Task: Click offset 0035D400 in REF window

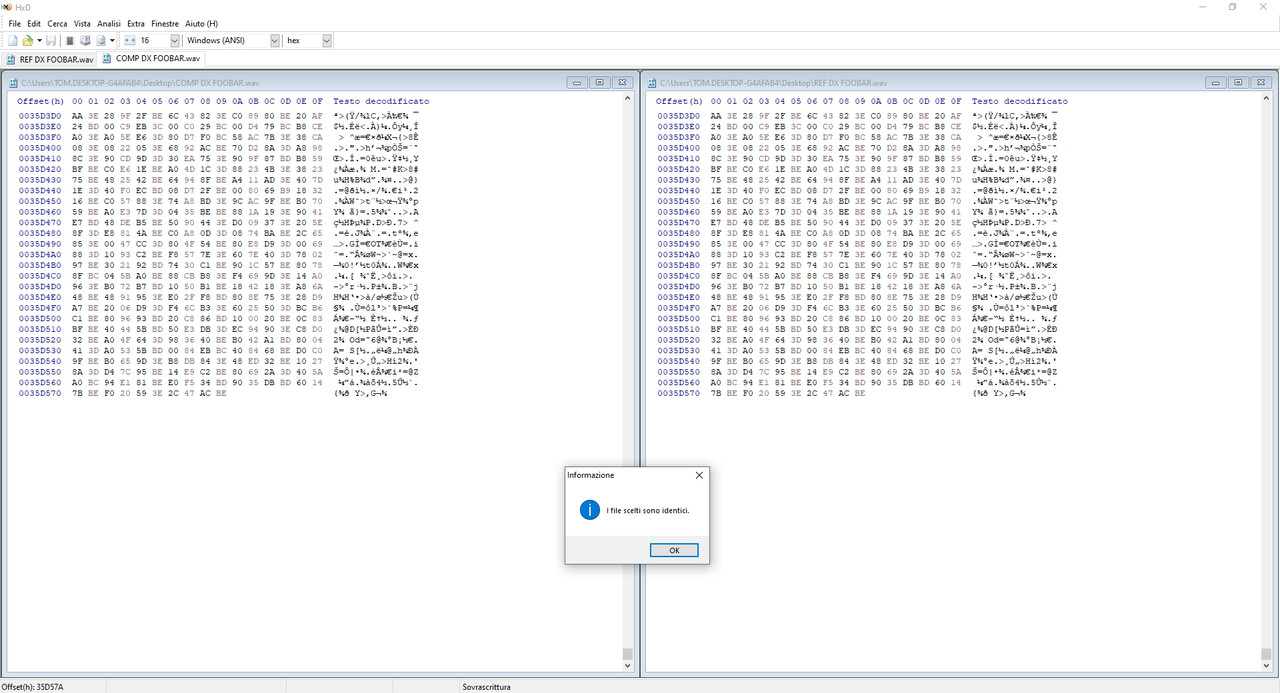Action: [679, 148]
